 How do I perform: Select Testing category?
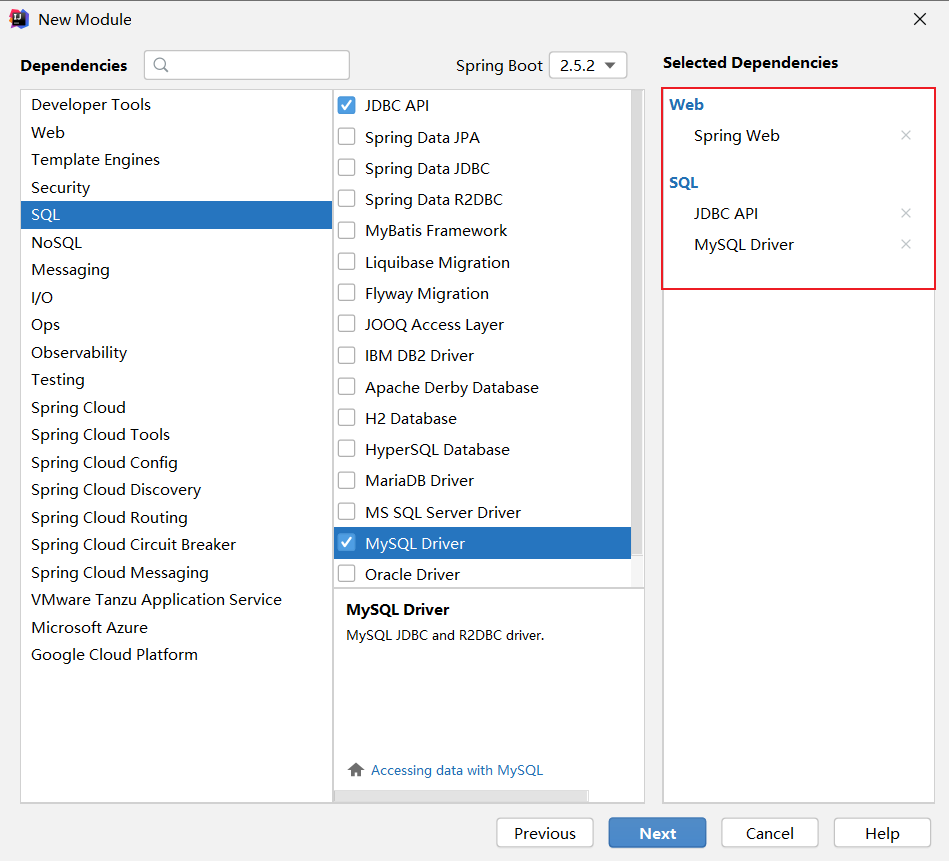tap(176, 380)
